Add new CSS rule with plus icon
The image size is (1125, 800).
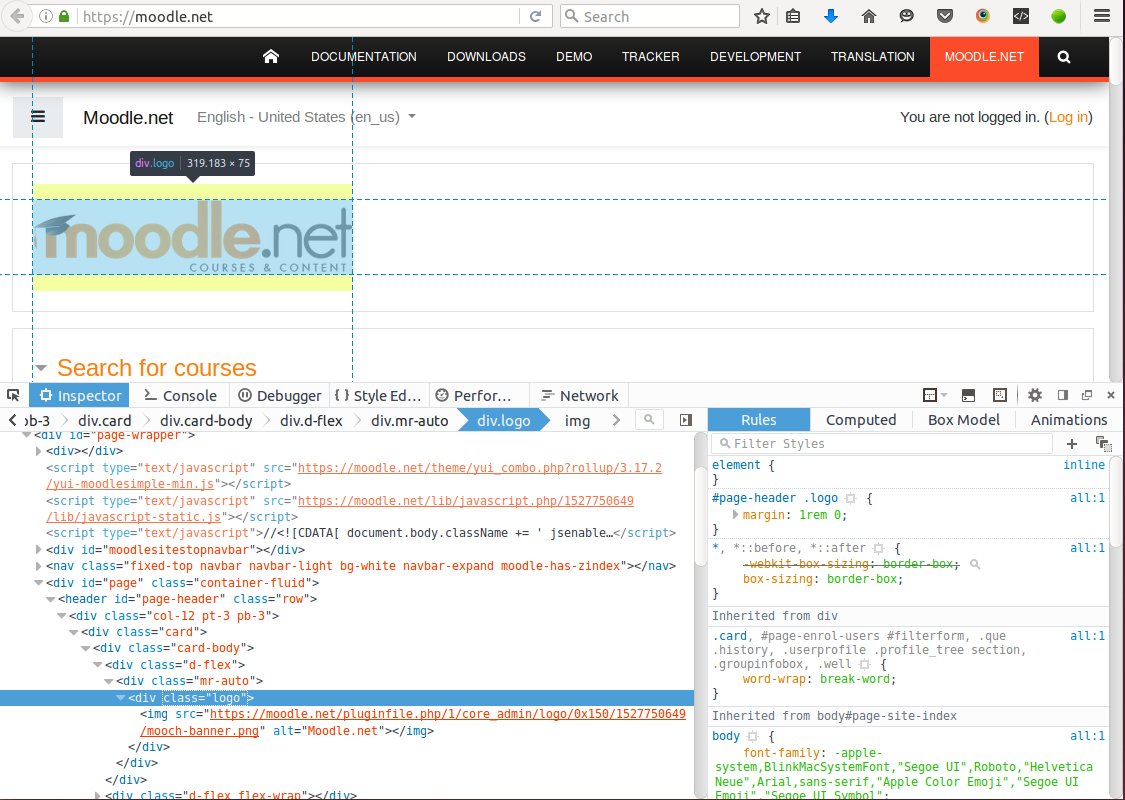point(1072,443)
